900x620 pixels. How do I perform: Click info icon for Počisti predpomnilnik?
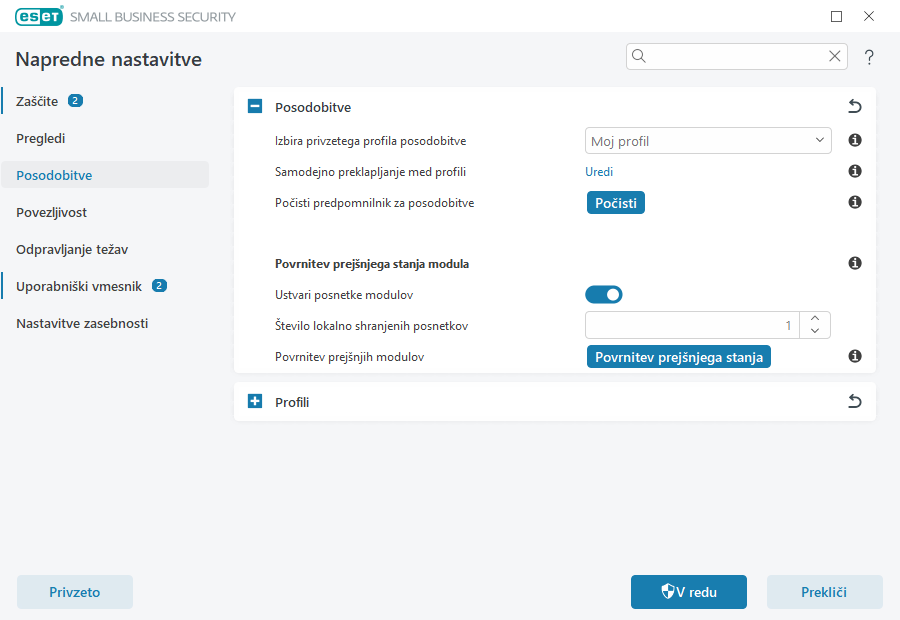855,203
